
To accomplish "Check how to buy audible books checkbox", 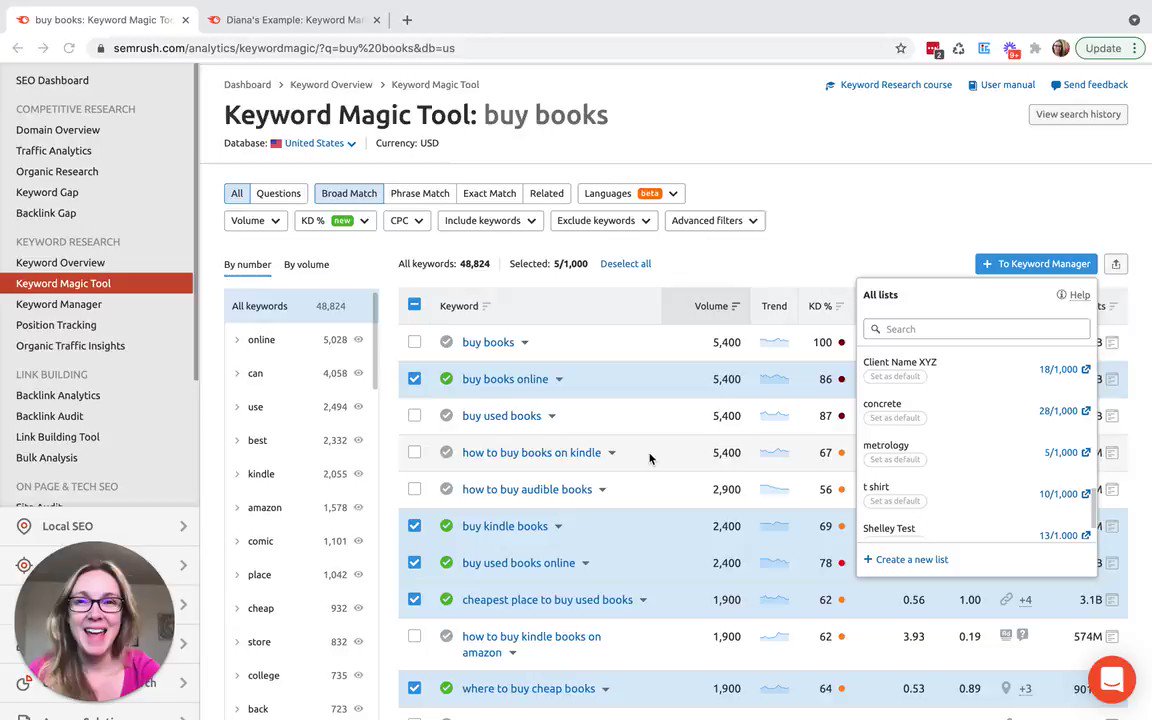I will (x=414, y=489).
